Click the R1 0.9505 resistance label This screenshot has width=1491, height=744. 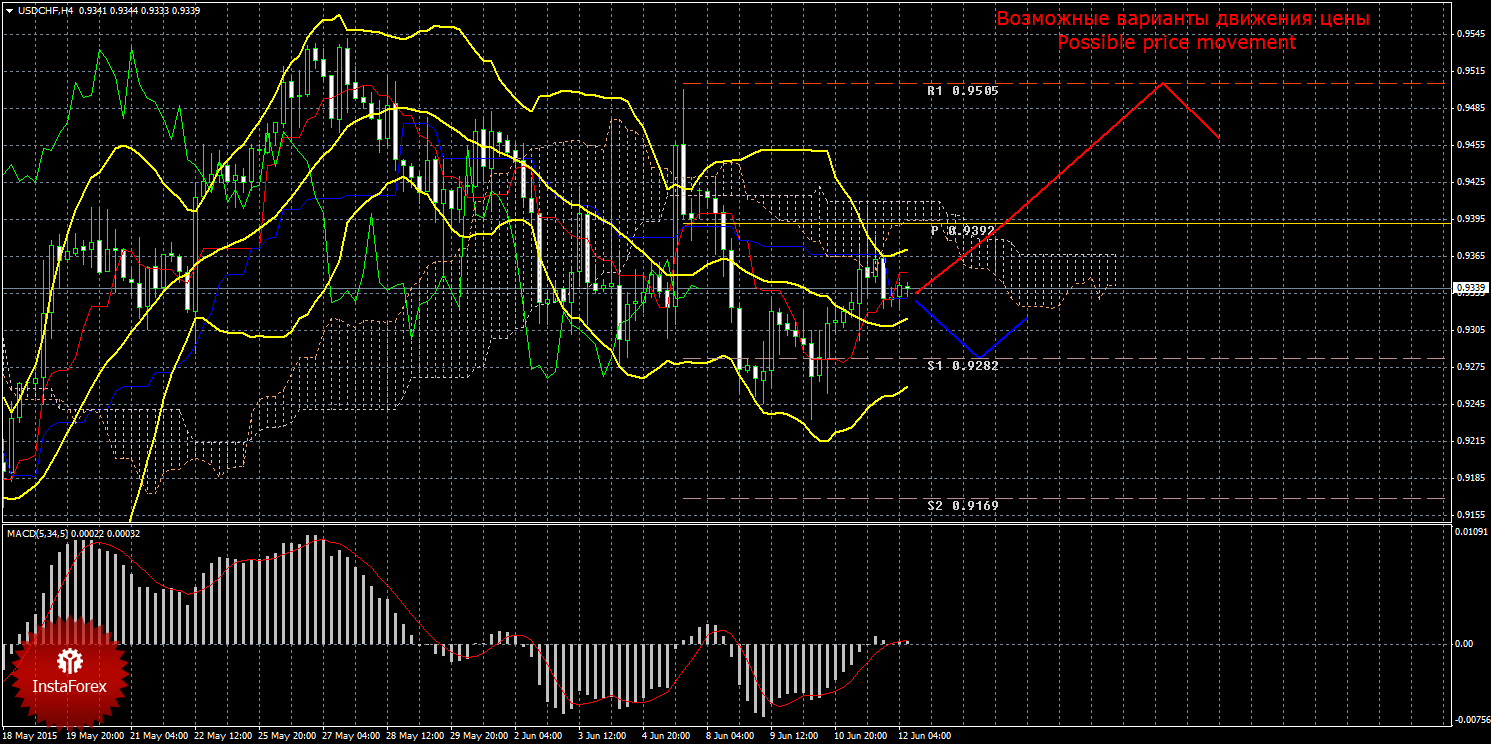(962, 90)
